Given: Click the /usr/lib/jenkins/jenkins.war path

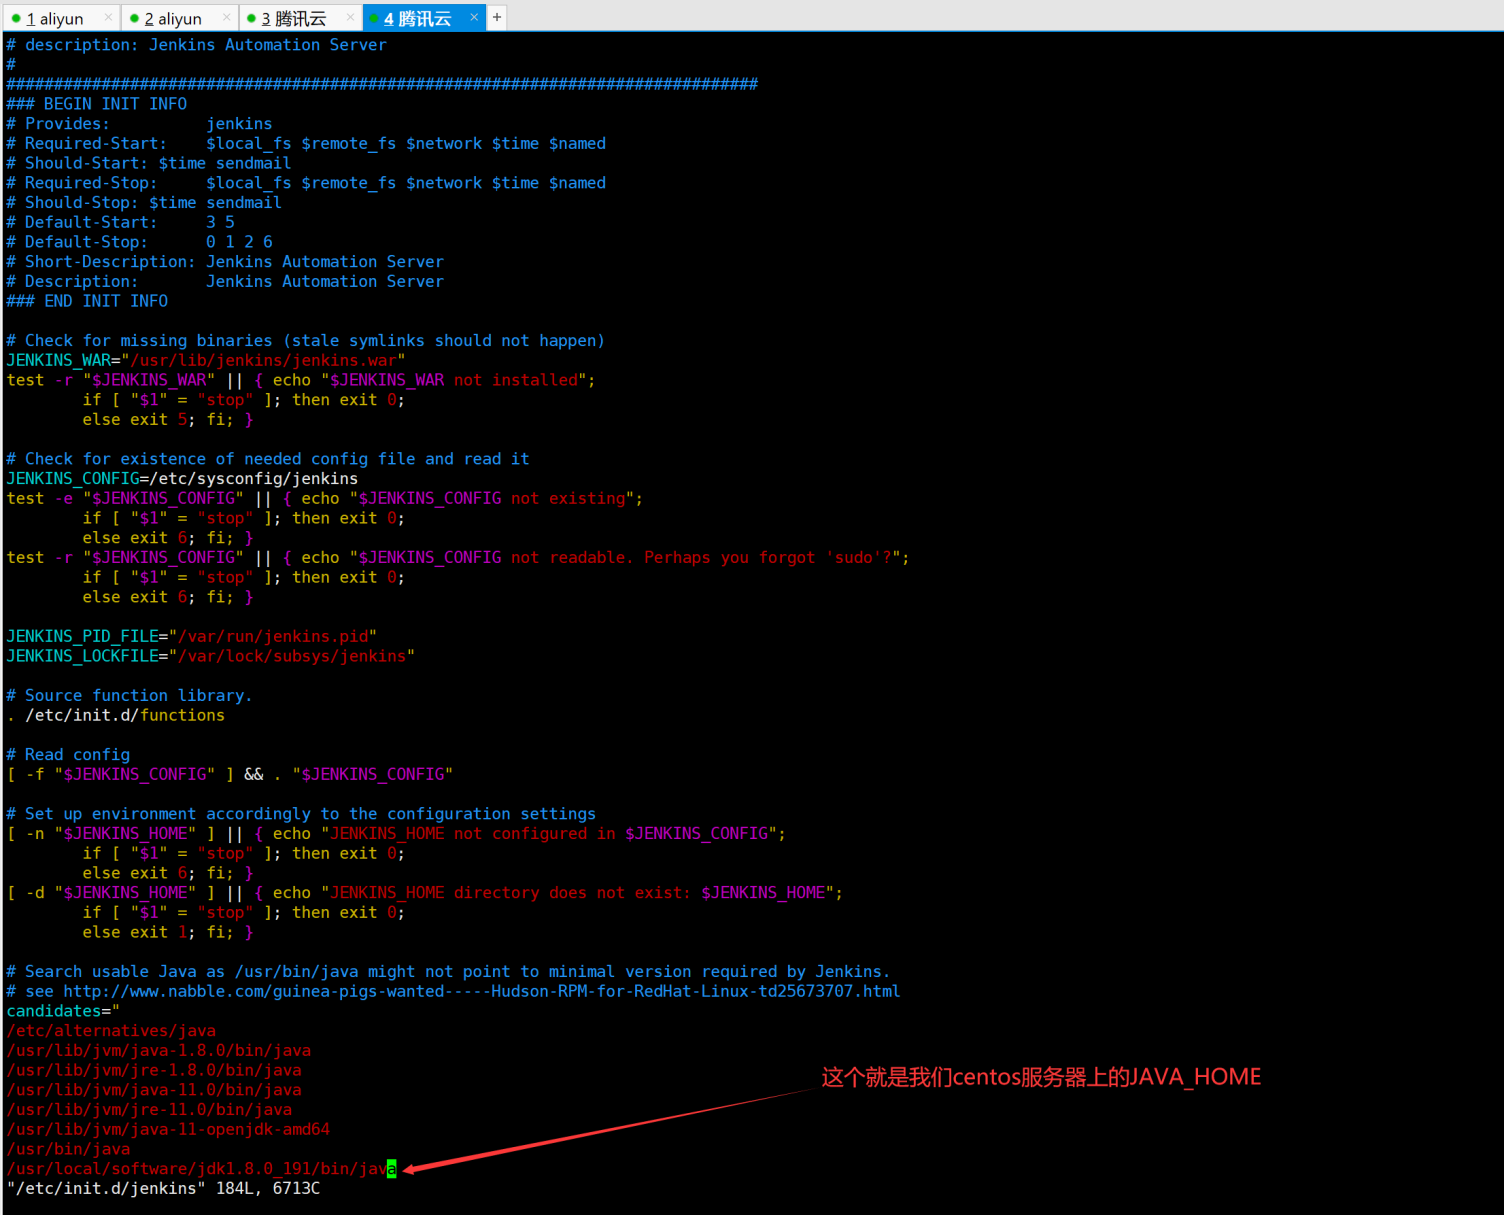Looking at the screenshot, I should point(263,360).
